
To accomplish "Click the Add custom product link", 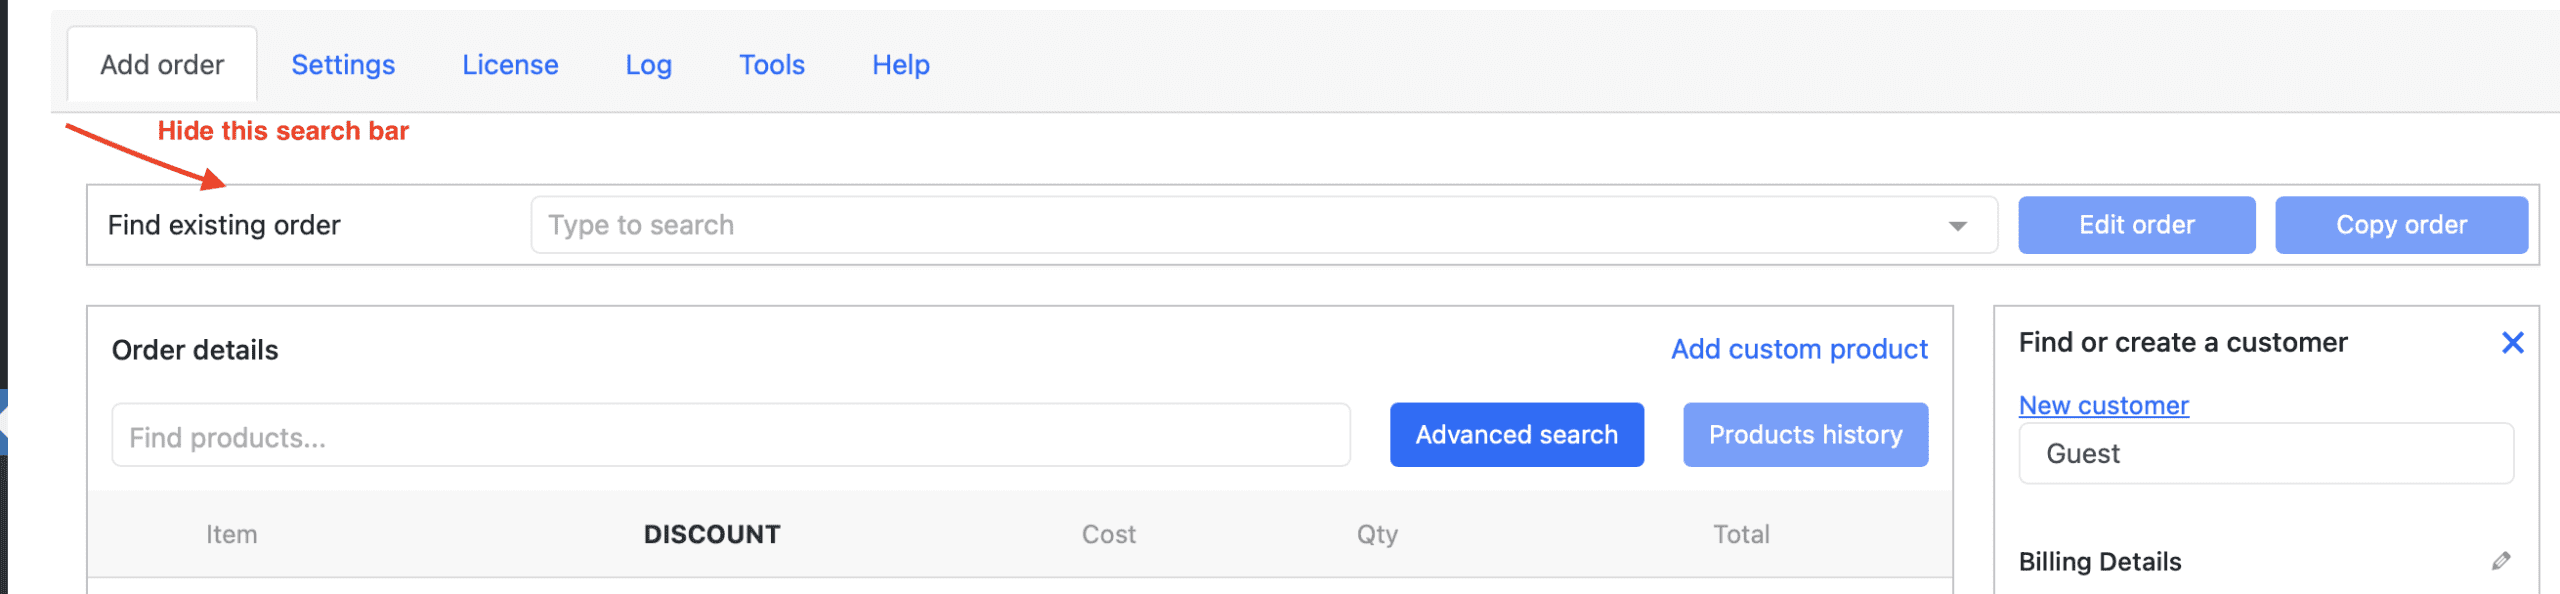I will tap(1798, 348).
